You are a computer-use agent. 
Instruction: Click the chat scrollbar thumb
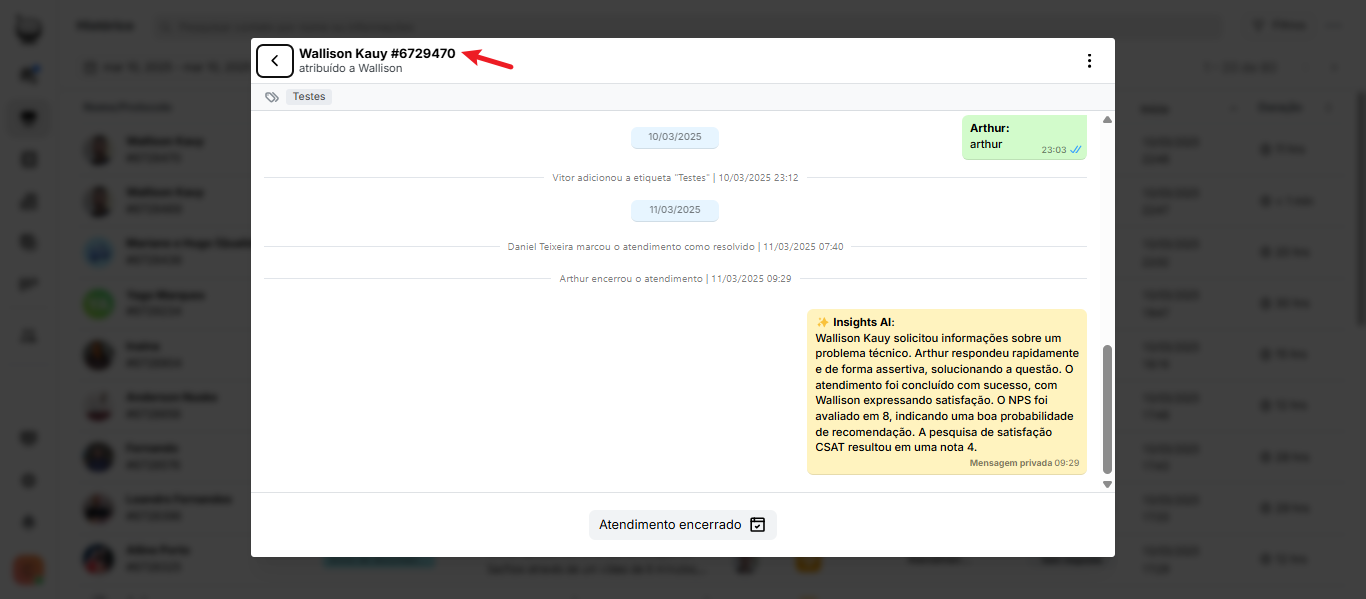1107,410
